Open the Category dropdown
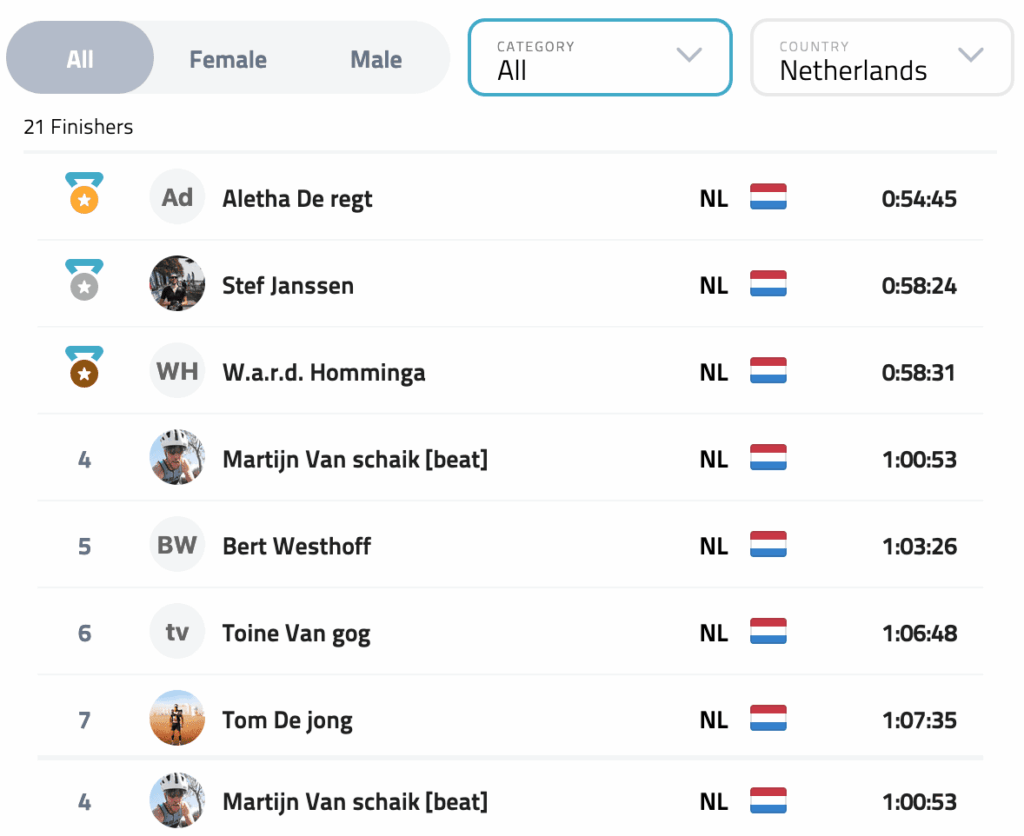The width and height of the screenshot is (1024, 836). [599, 58]
